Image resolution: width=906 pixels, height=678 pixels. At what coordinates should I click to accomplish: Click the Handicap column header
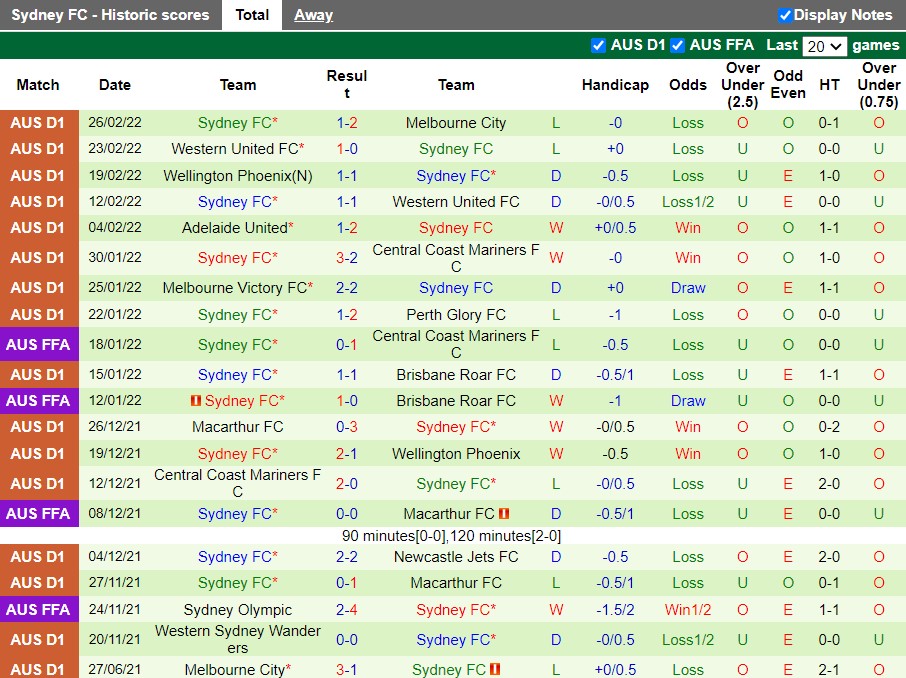coord(615,85)
